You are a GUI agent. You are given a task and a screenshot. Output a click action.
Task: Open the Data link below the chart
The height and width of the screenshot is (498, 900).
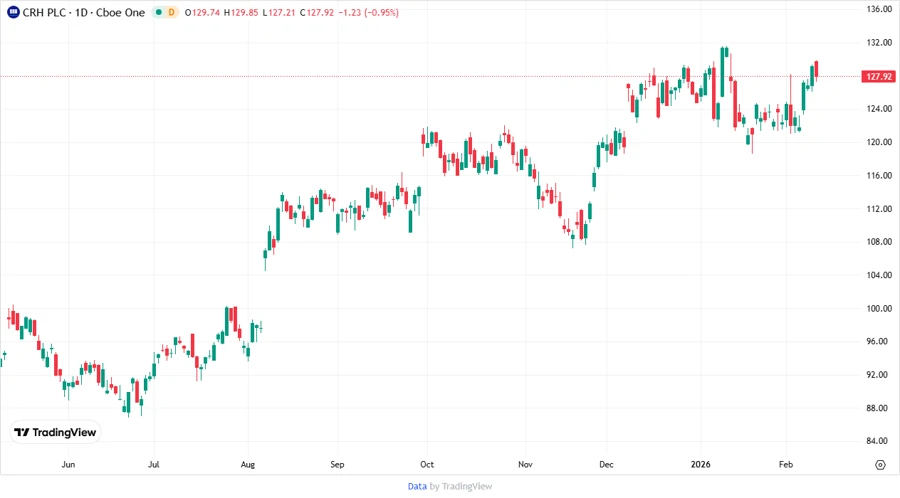[417, 486]
